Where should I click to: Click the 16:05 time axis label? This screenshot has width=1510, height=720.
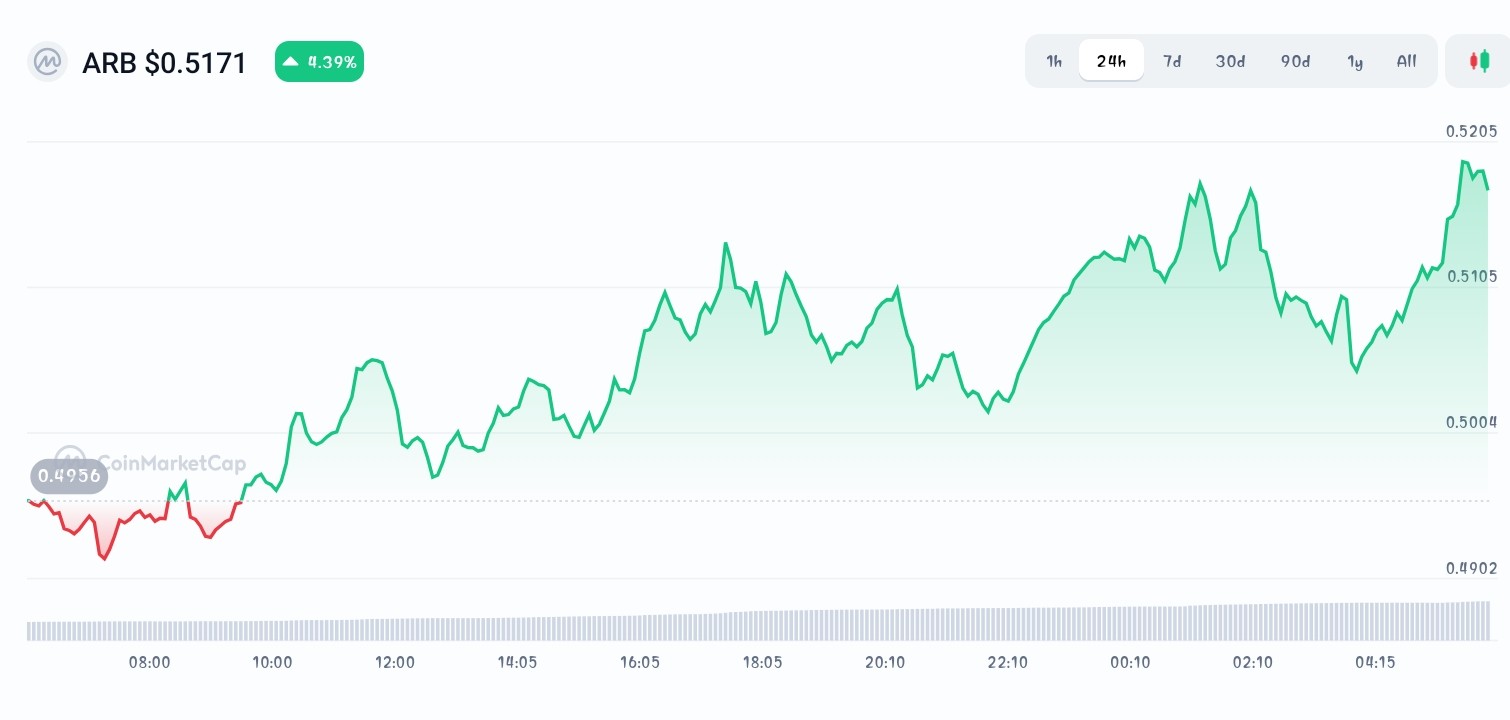640,662
